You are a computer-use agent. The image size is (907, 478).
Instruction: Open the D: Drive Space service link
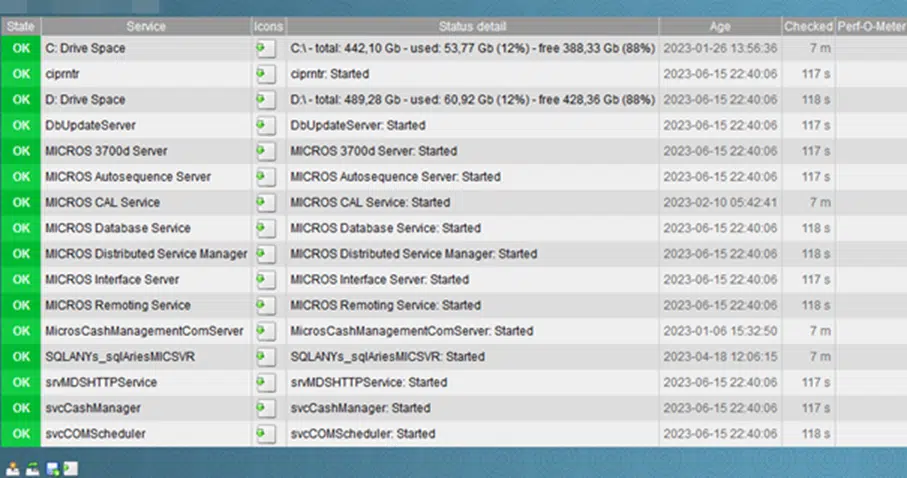85,100
